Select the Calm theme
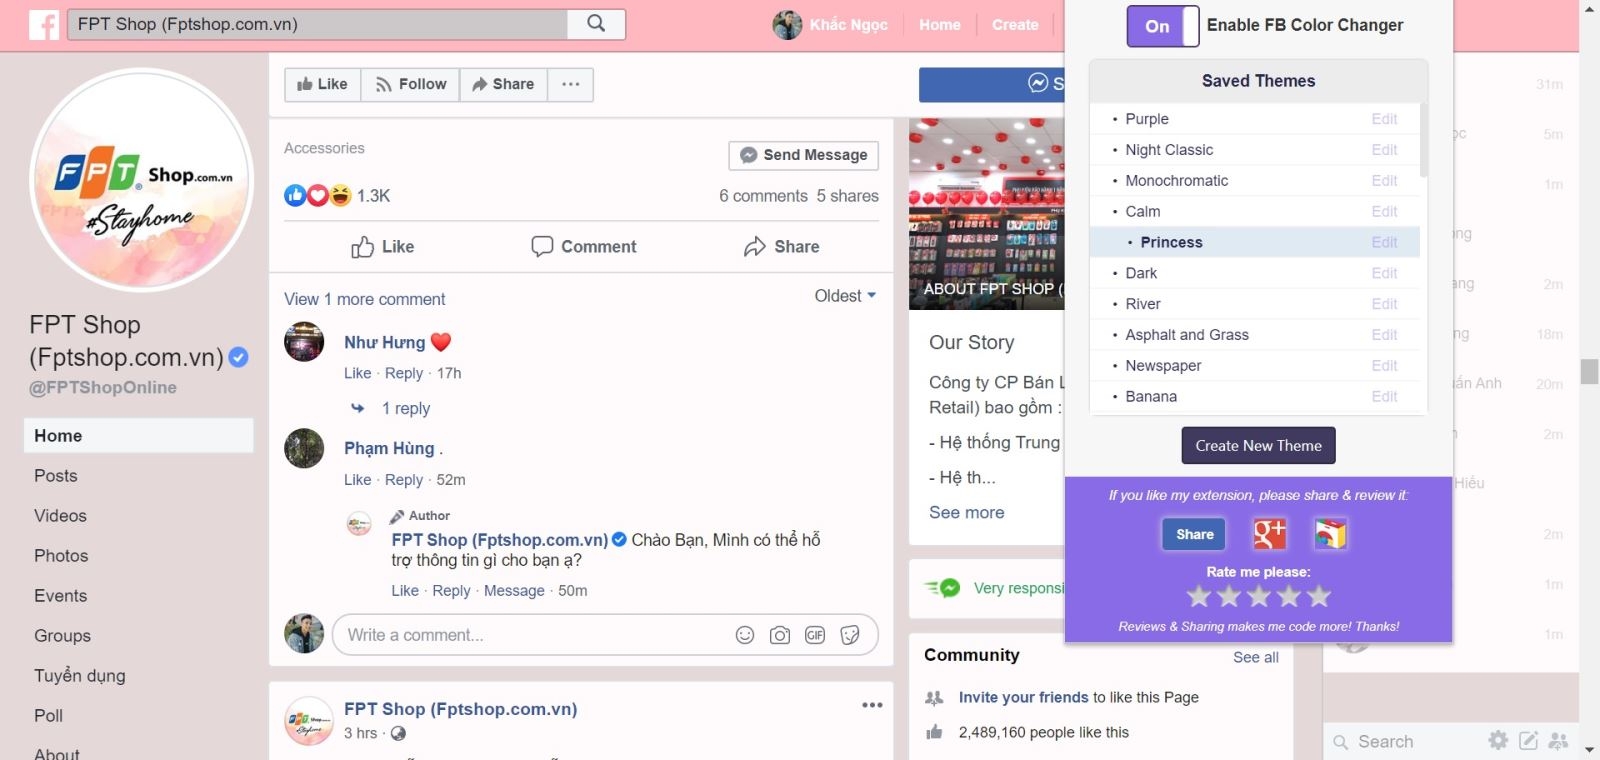 coord(1143,212)
